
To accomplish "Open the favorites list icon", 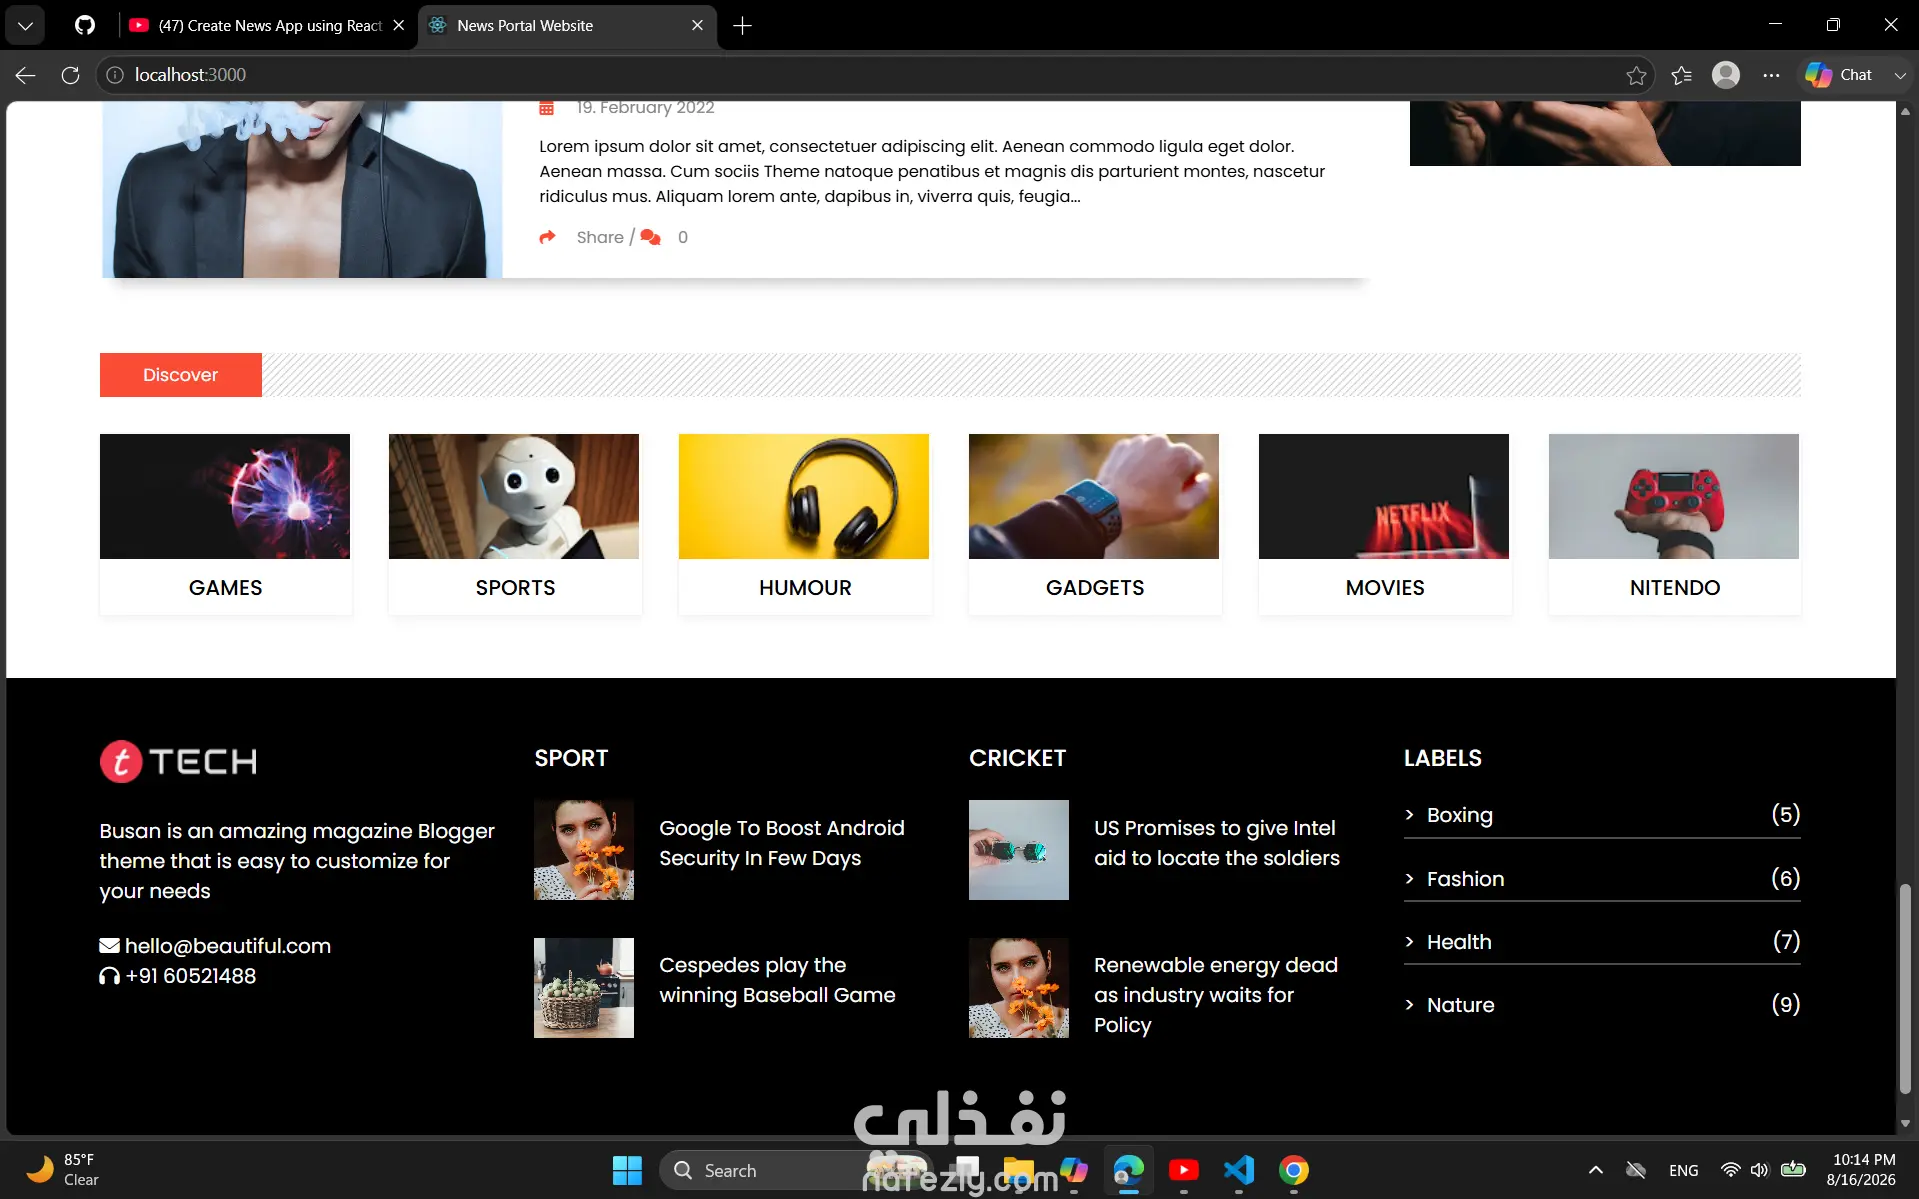I will 1681,75.
